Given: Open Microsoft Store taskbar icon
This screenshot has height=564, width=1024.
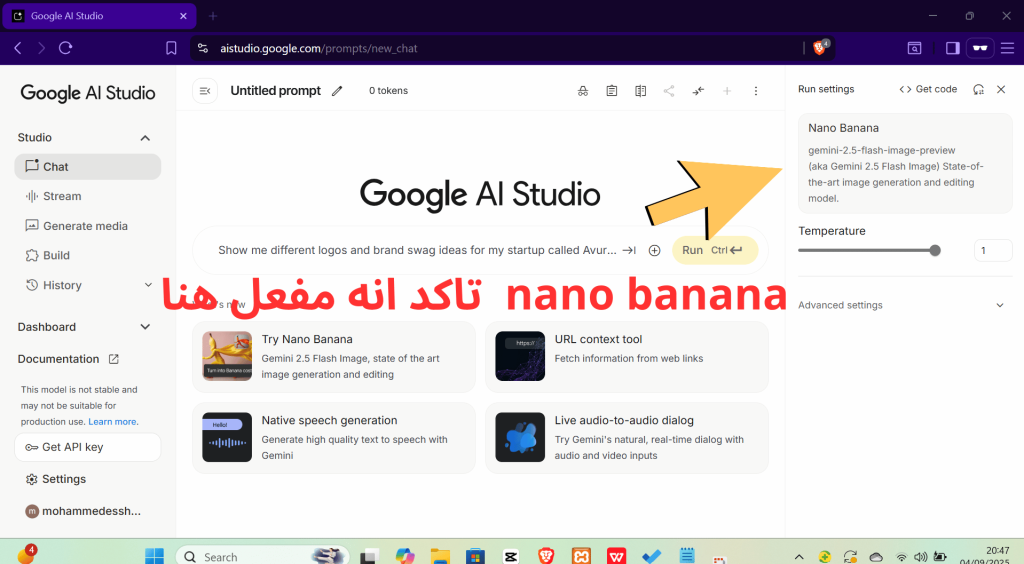Looking at the screenshot, I should click(475, 556).
